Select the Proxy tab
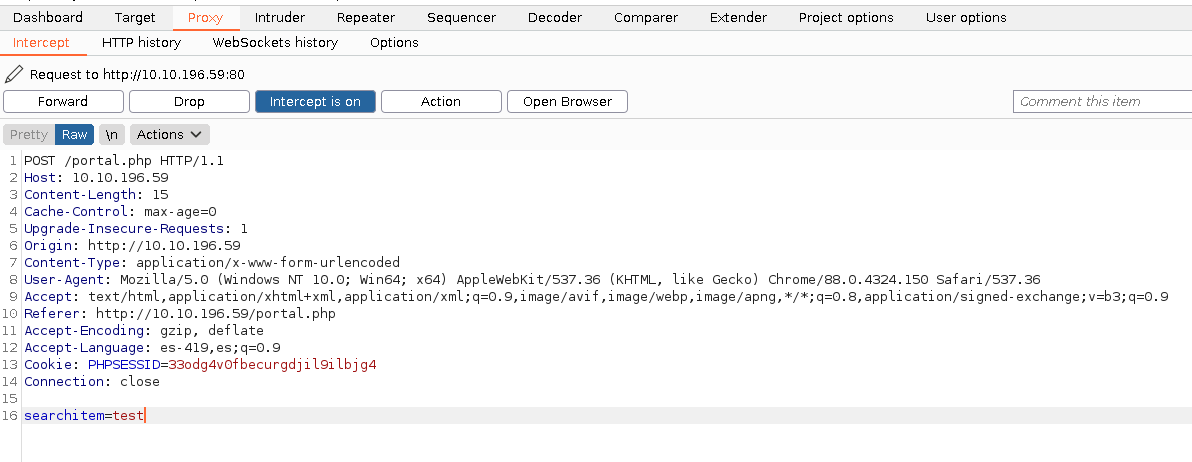The height and width of the screenshot is (462, 1192). click(205, 17)
